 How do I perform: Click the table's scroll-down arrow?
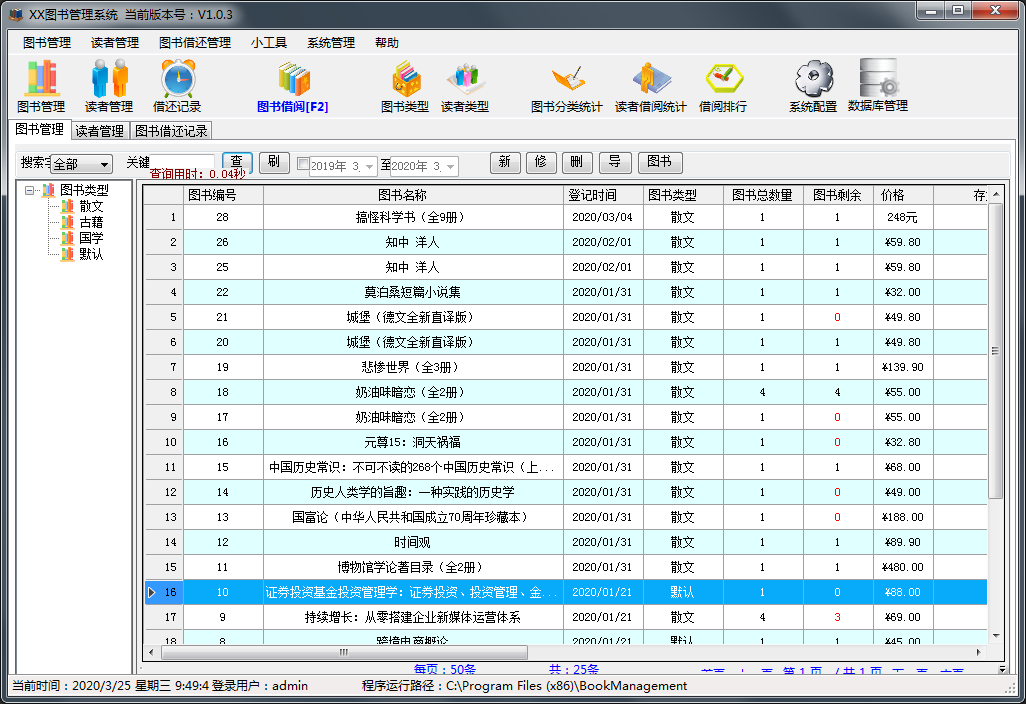(x=995, y=635)
